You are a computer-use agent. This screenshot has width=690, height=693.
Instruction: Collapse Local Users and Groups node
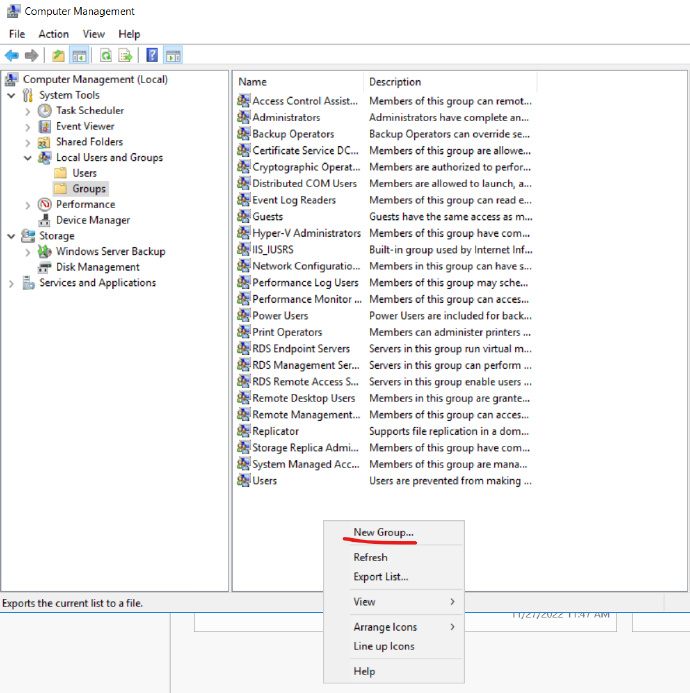(x=28, y=158)
